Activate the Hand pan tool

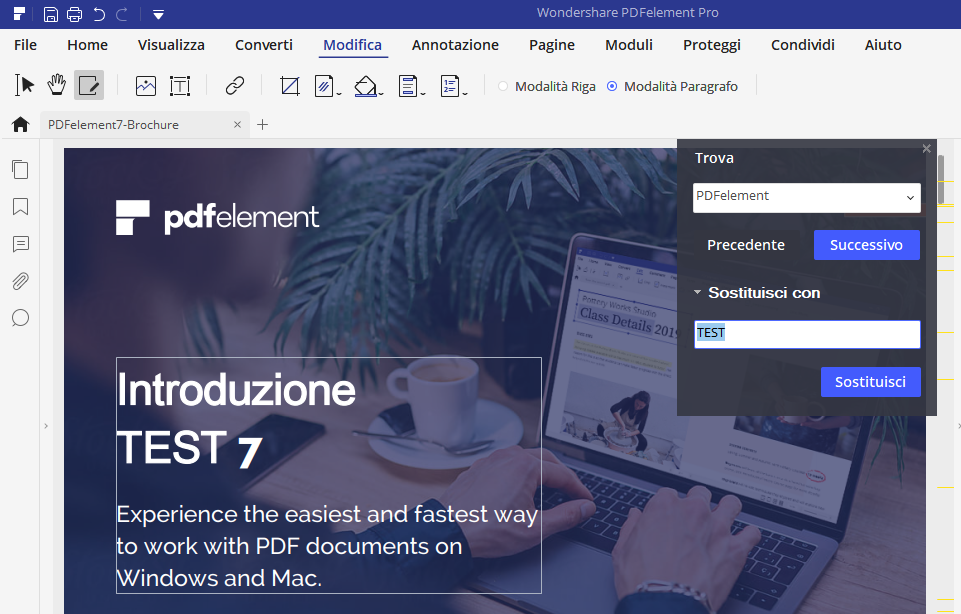(x=56, y=85)
